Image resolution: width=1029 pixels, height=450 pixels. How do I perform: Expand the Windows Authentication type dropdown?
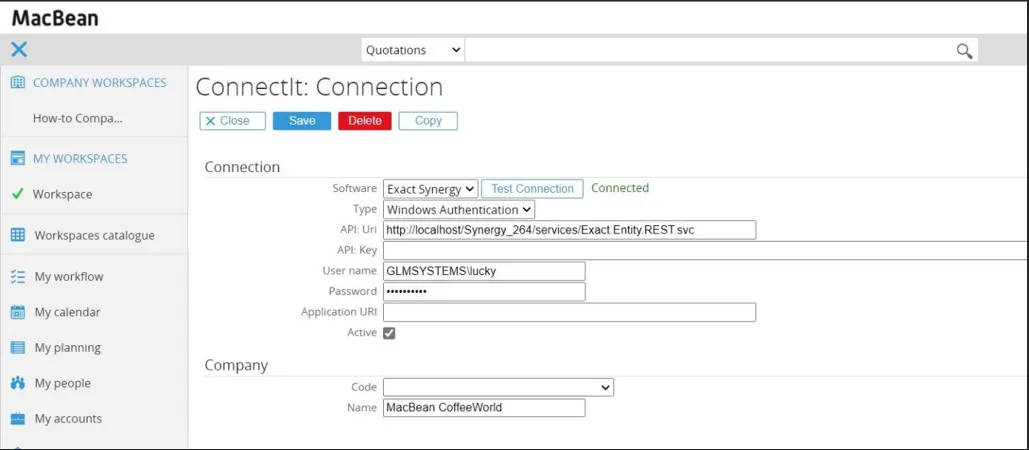[459, 210]
